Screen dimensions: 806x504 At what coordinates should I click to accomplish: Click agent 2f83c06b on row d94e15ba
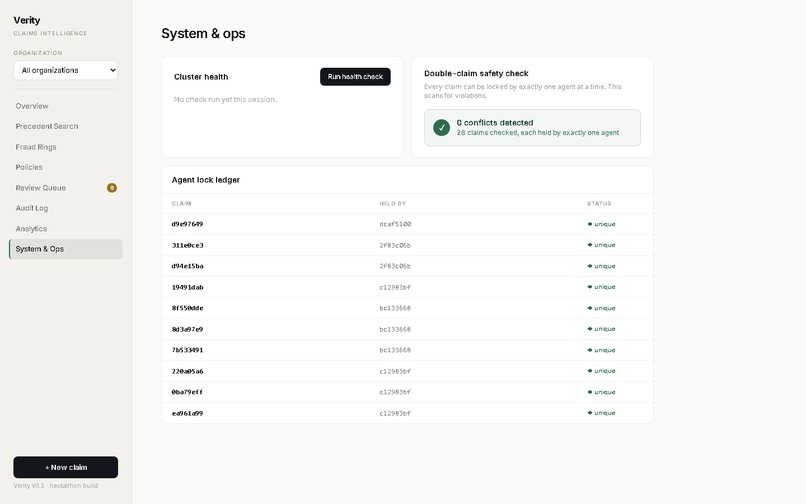tap(395, 266)
